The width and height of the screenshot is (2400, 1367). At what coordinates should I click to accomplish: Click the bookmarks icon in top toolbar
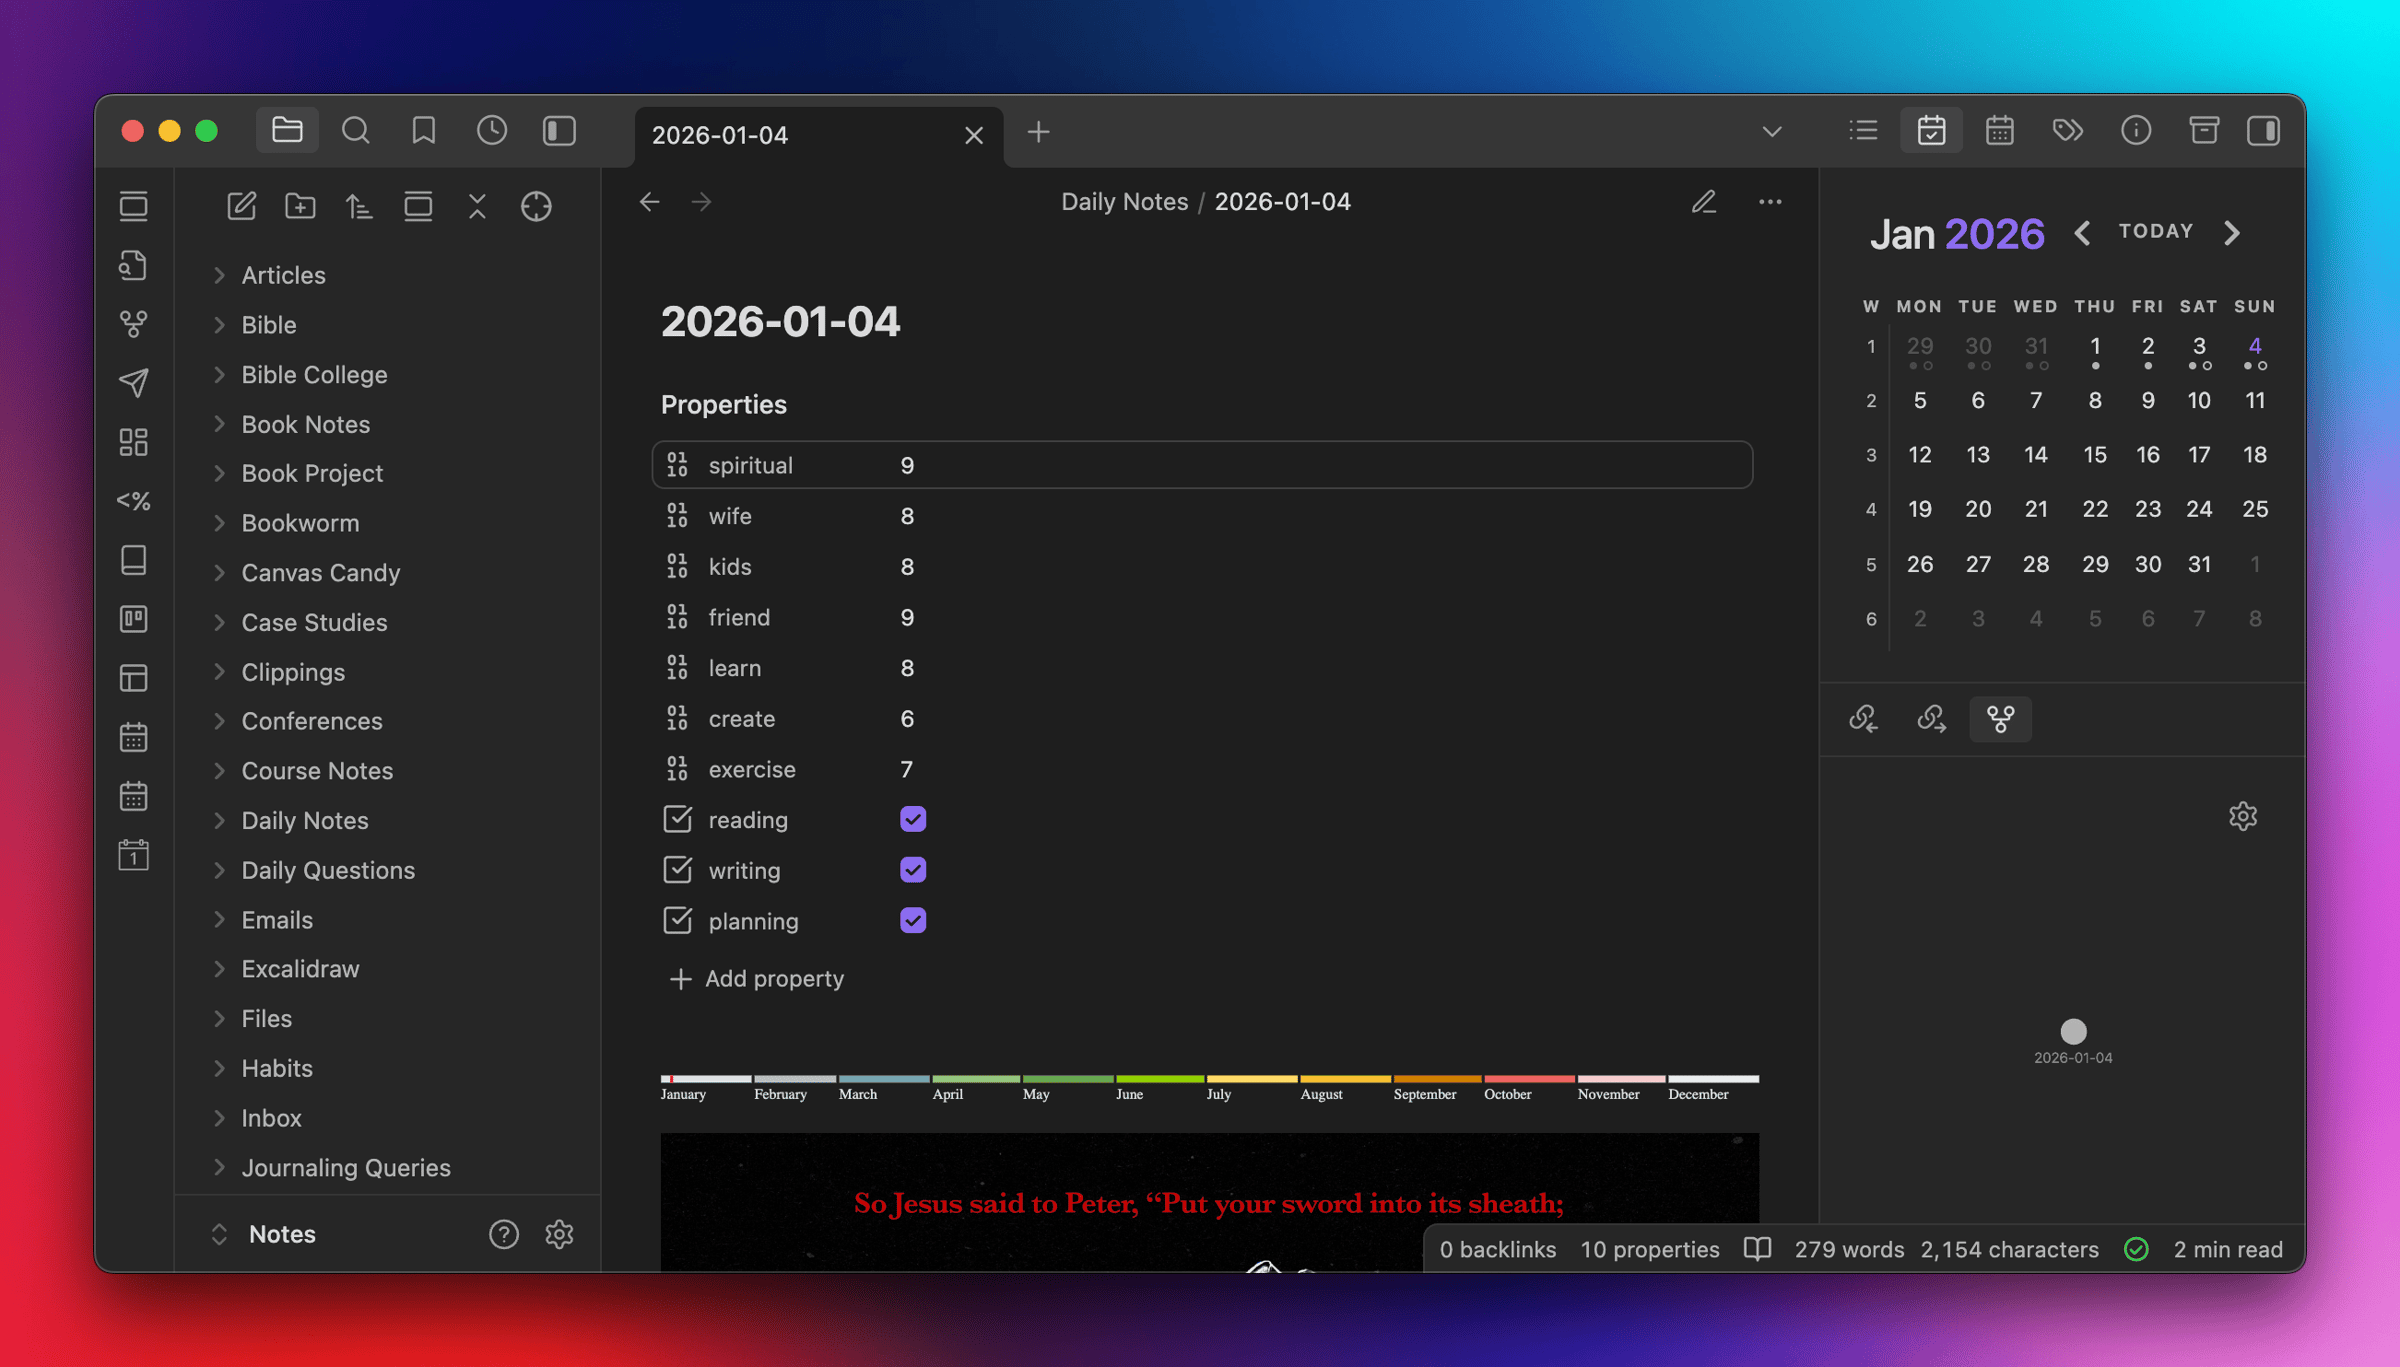[423, 131]
